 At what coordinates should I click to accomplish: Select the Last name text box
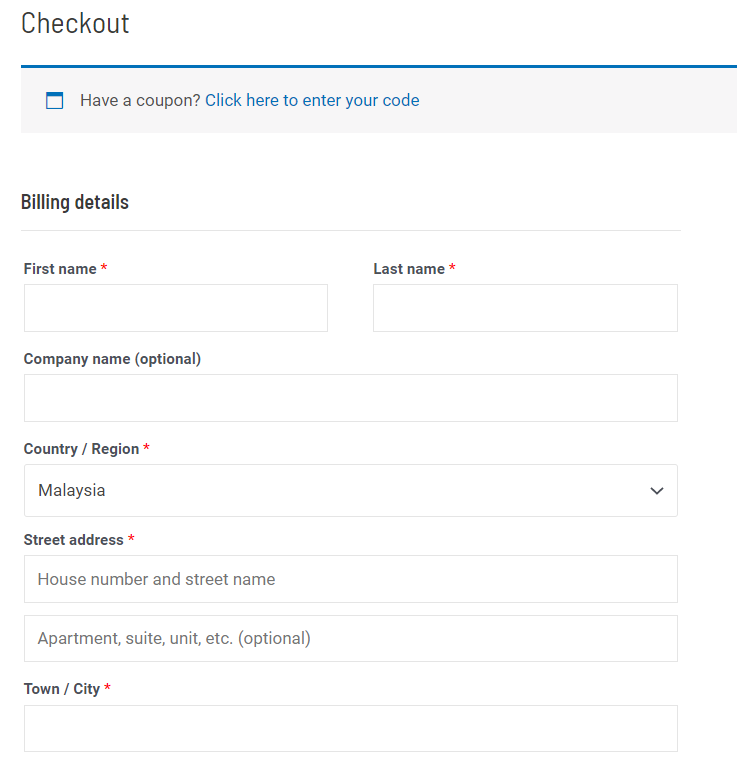[525, 308]
